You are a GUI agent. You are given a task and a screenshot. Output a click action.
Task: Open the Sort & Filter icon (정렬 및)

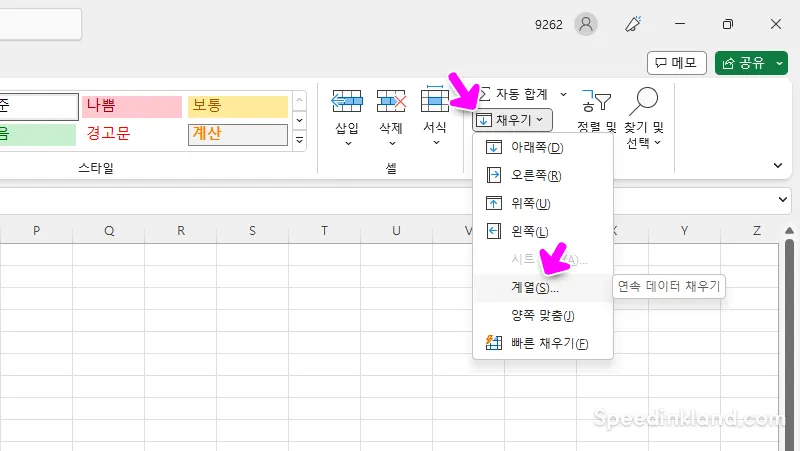pos(596,101)
